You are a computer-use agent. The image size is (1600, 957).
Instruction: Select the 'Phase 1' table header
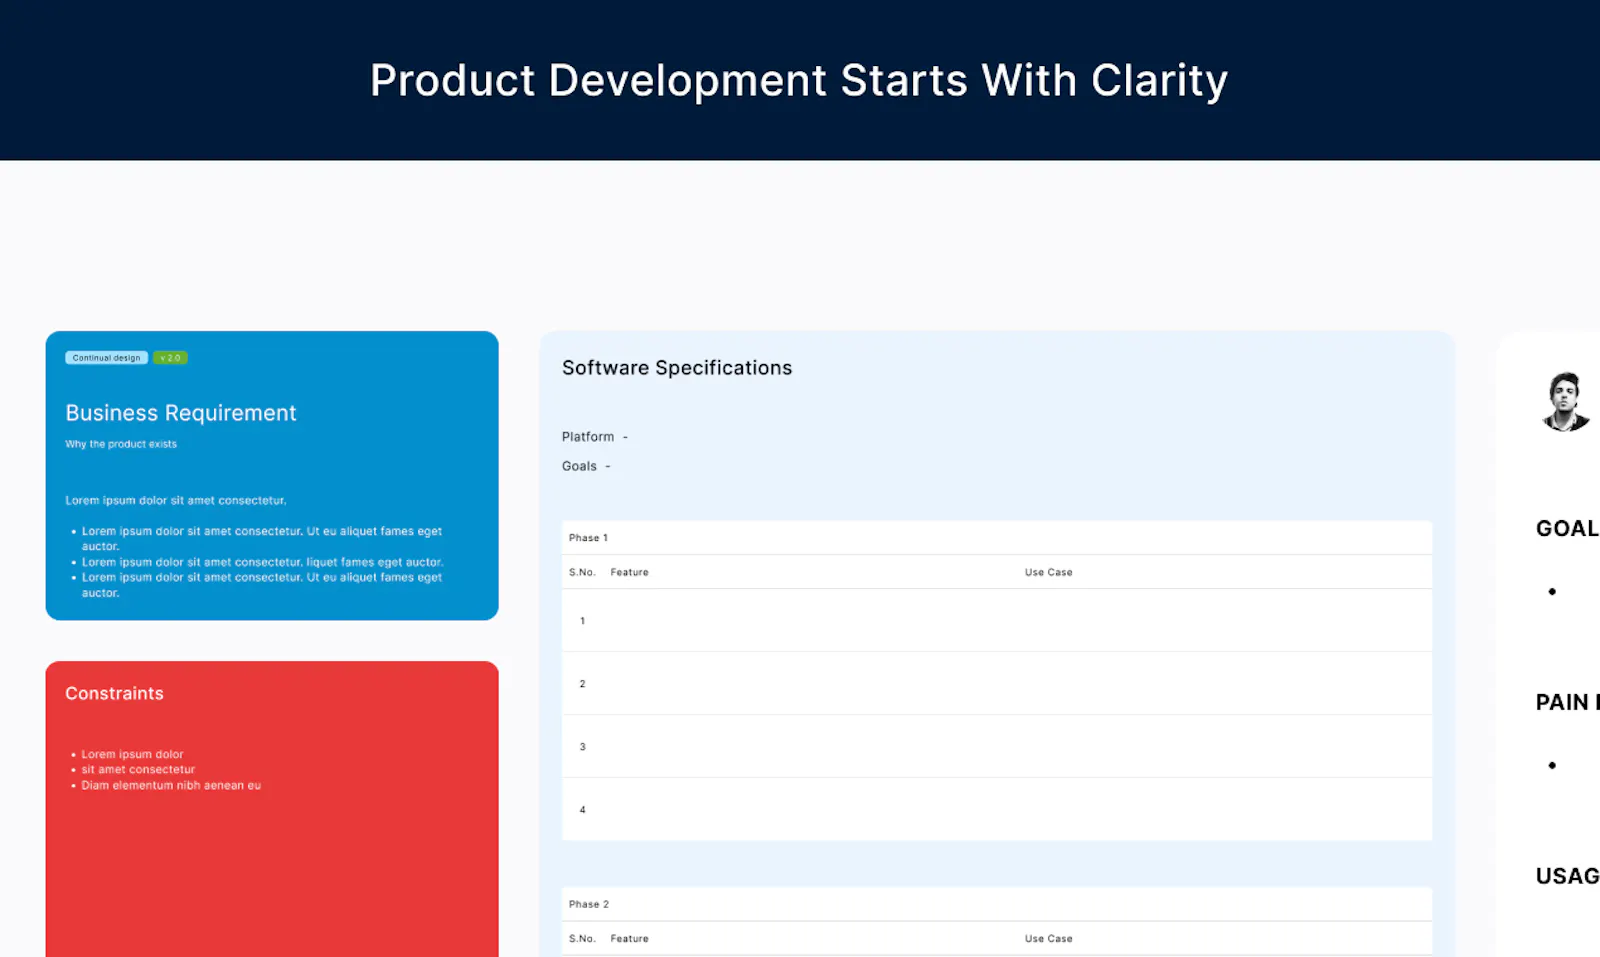pos(997,538)
